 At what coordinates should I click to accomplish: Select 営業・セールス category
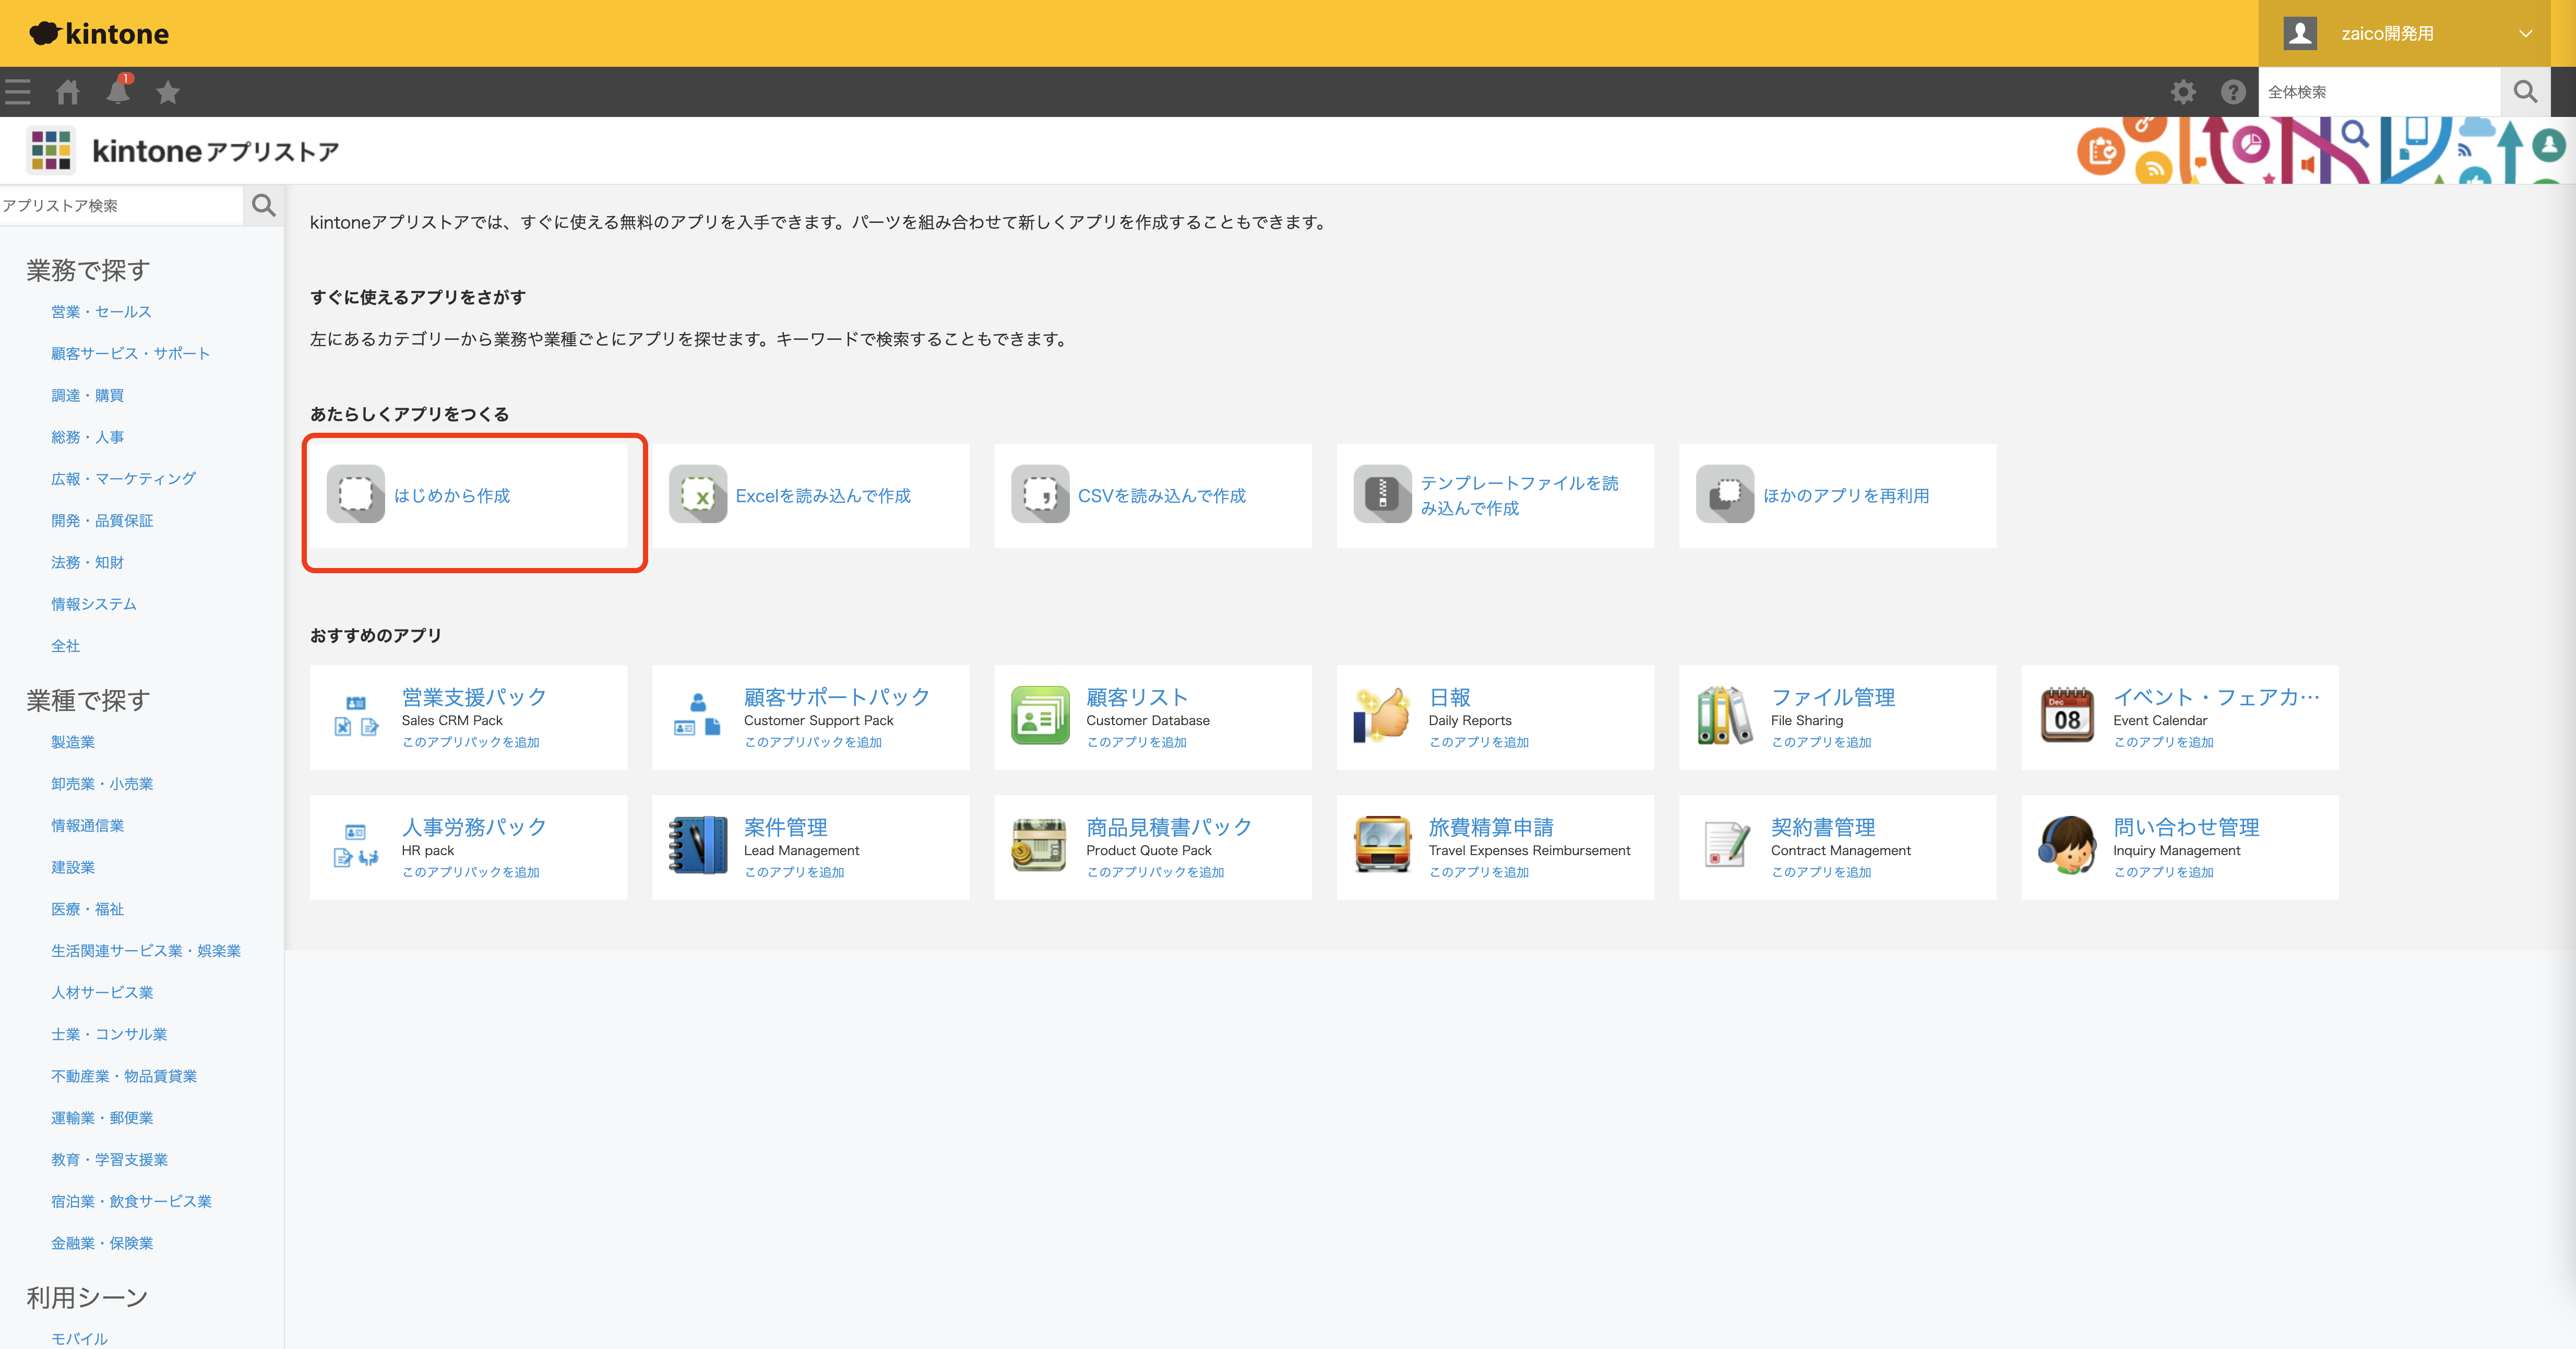pyautogui.click(x=101, y=312)
